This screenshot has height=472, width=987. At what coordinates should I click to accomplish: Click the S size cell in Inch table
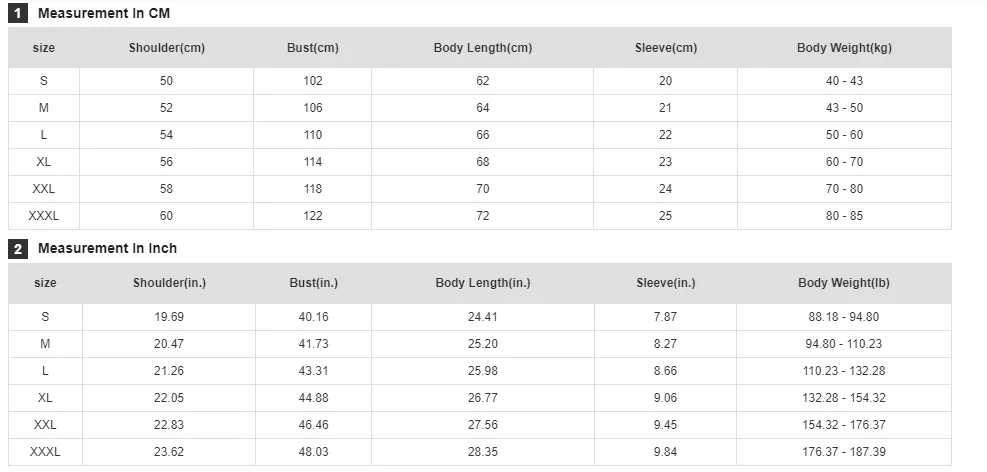(x=45, y=317)
